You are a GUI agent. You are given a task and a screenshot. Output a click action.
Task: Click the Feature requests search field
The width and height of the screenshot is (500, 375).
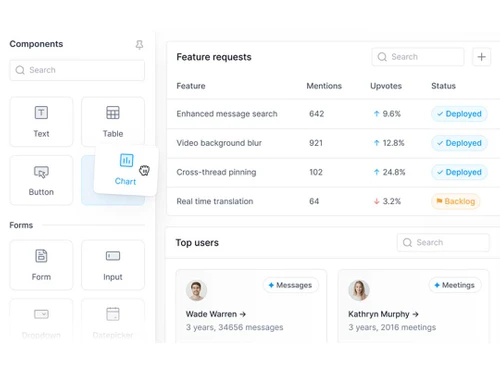click(418, 57)
